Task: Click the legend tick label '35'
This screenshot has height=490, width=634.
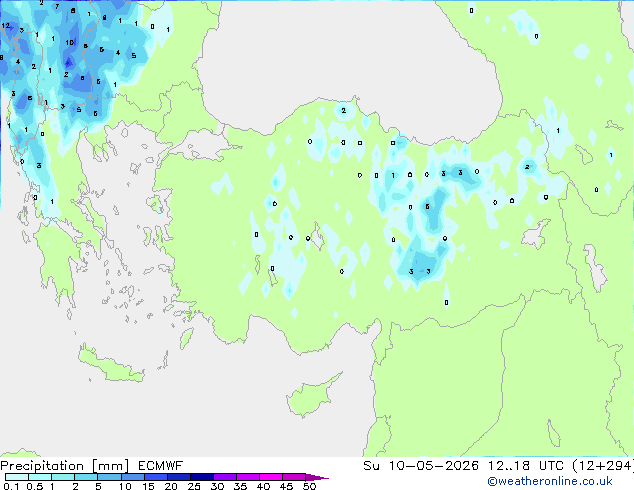Action: click(x=240, y=486)
